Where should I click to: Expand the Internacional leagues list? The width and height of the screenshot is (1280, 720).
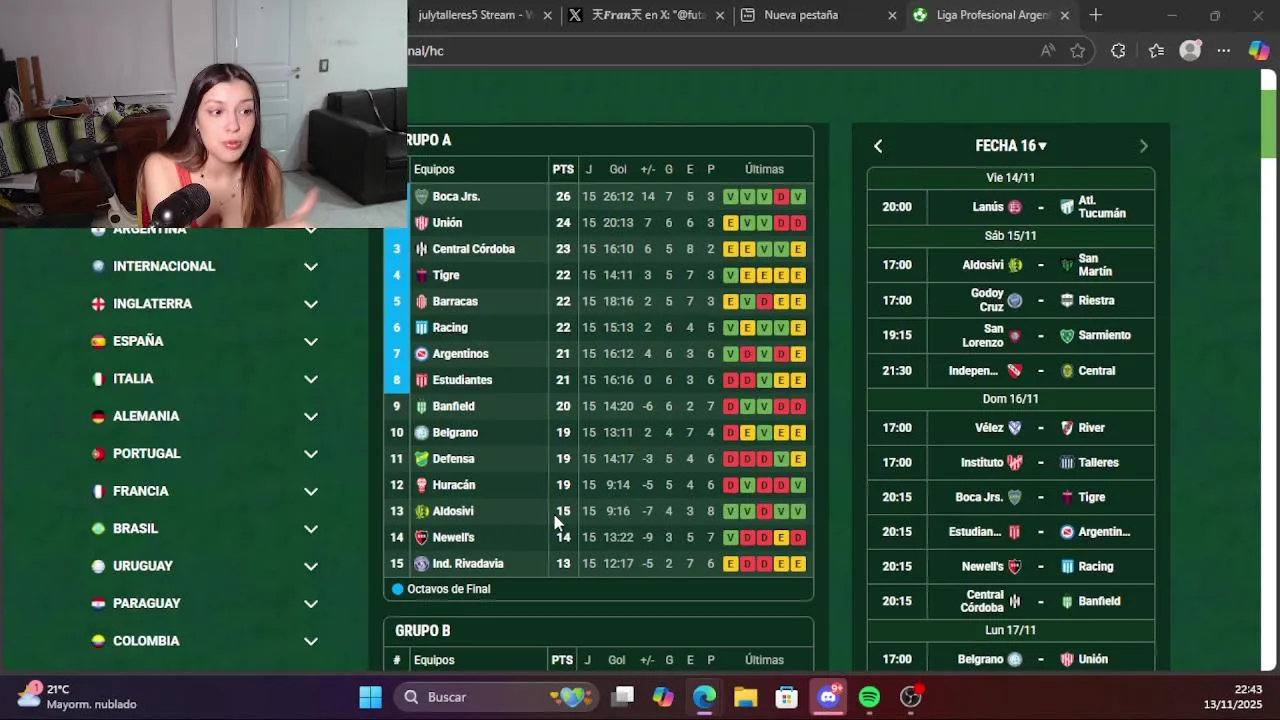(311, 267)
